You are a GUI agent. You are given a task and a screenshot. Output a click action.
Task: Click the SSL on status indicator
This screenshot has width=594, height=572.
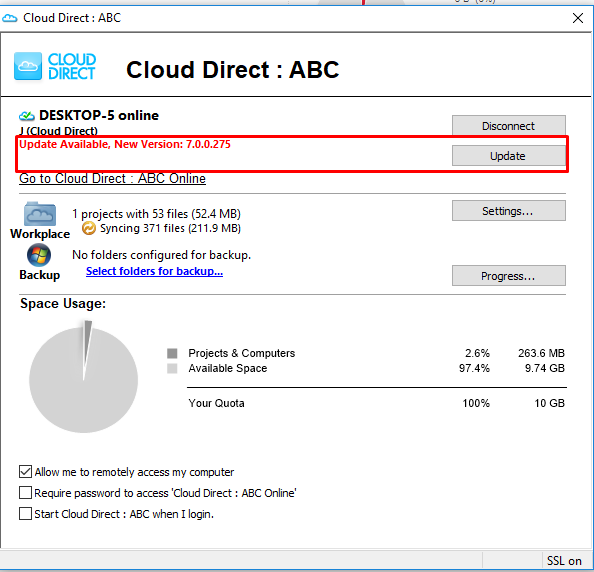[564, 561]
